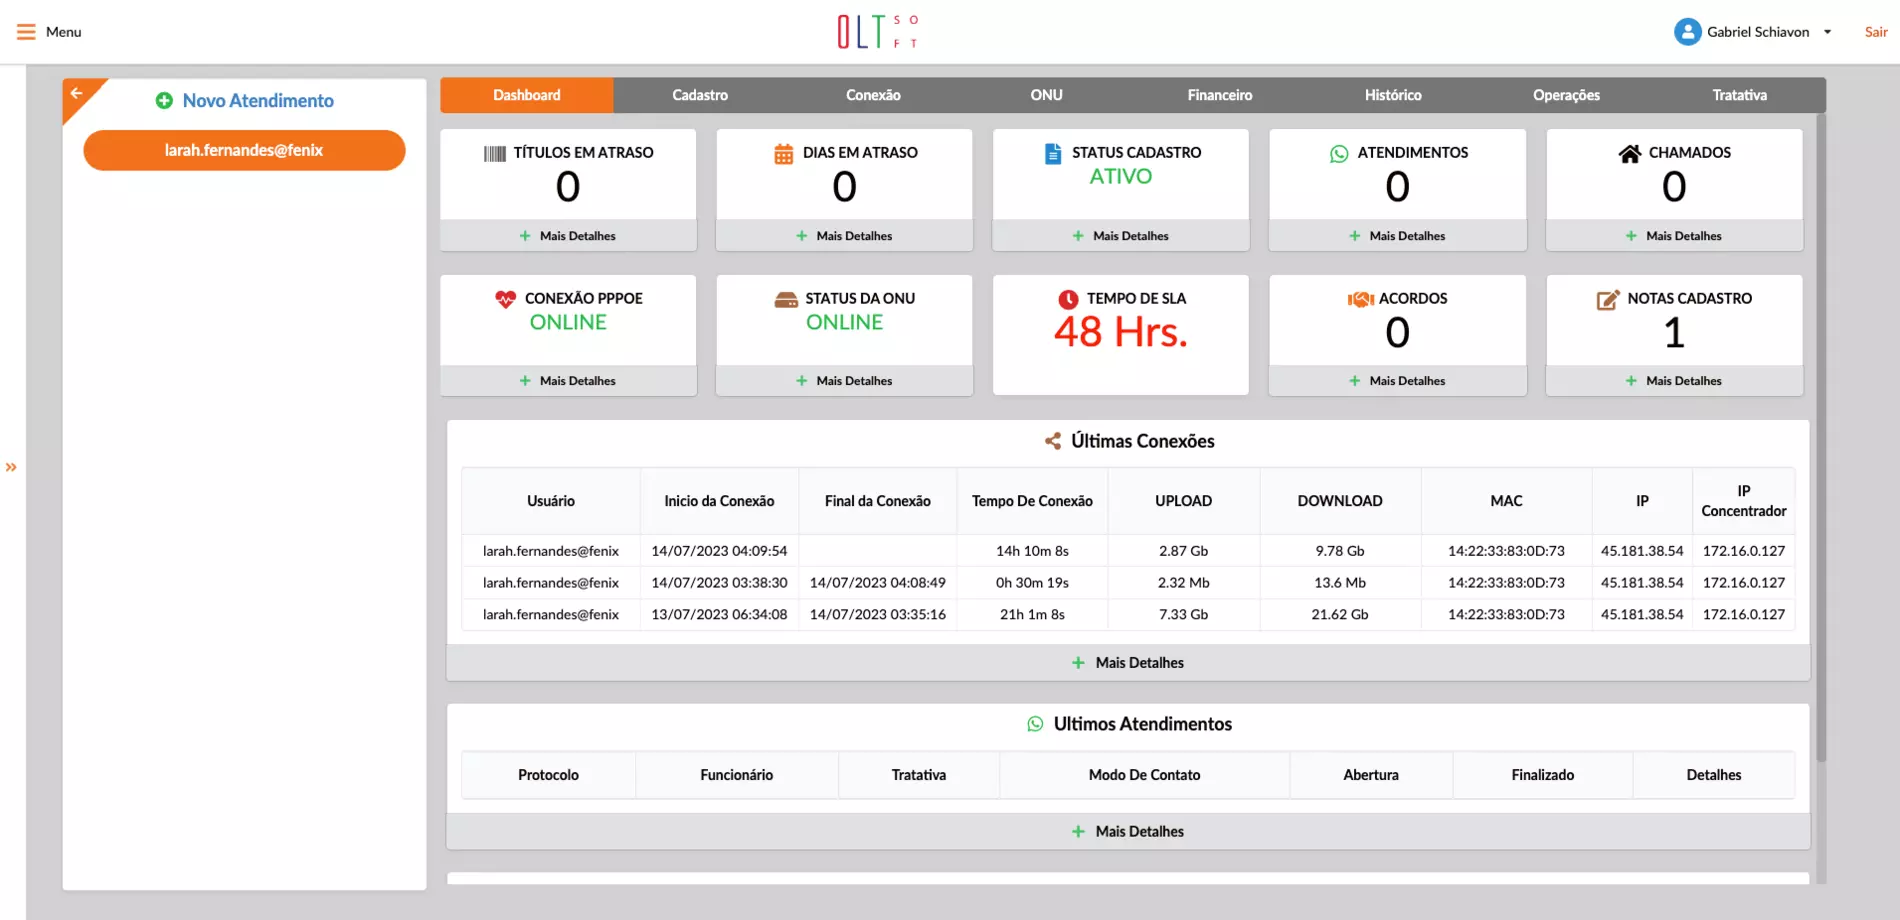Click the barcode Títulos em Atraso icon
Viewport: 1900px width, 920px height.
point(495,153)
